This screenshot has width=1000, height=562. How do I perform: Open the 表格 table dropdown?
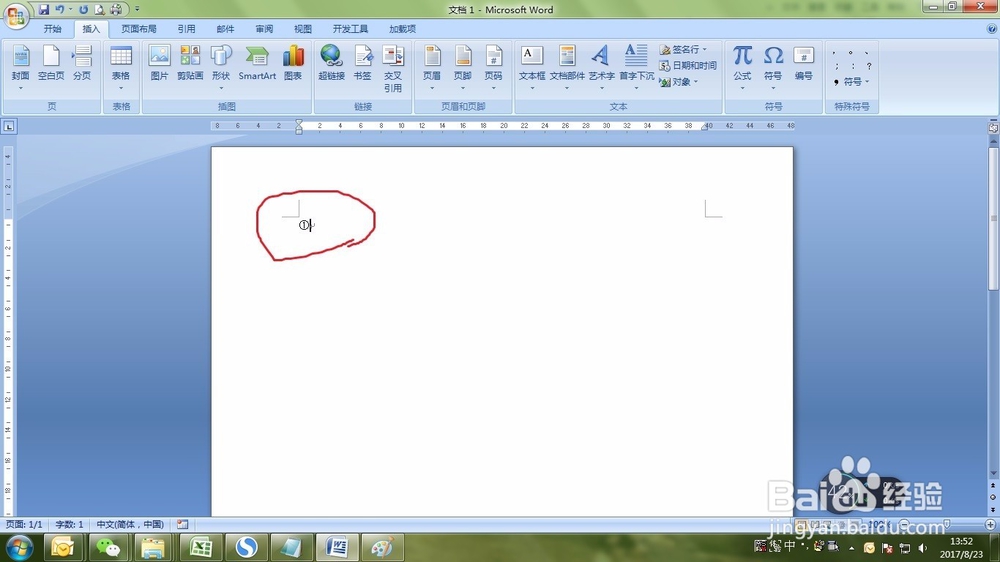121,68
